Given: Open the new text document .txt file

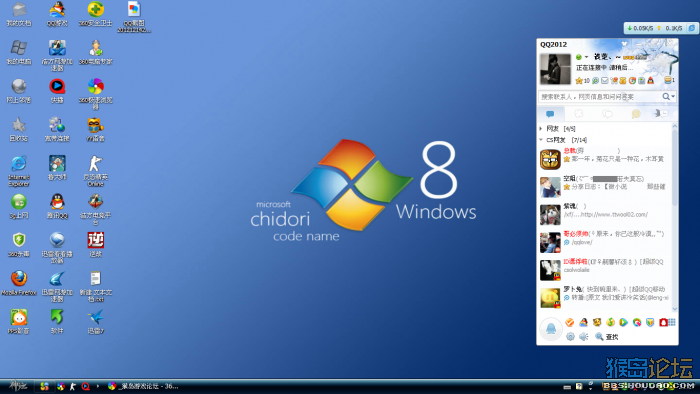Looking at the screenshot, I should (x=96, y=286).
